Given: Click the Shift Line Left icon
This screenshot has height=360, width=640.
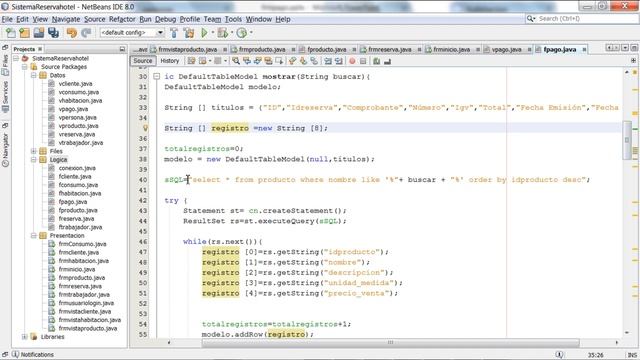Looking at the screenshot, I should [328, 61].
